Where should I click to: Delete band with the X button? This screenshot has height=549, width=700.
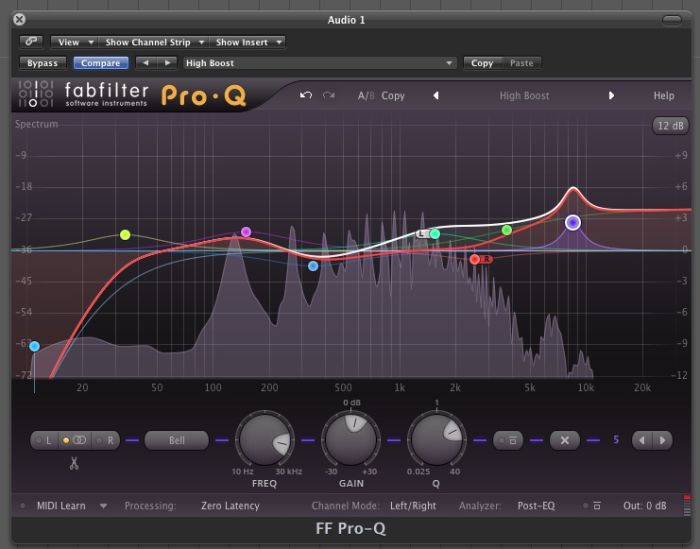pyautogui.click(x=565, y=440)
